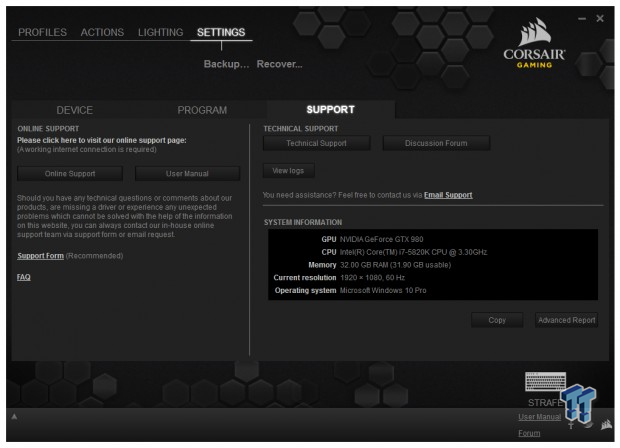This screenshot has width=620, height=448.
Task: Click Backup... under Settings
Action: [x=226, y=64]
